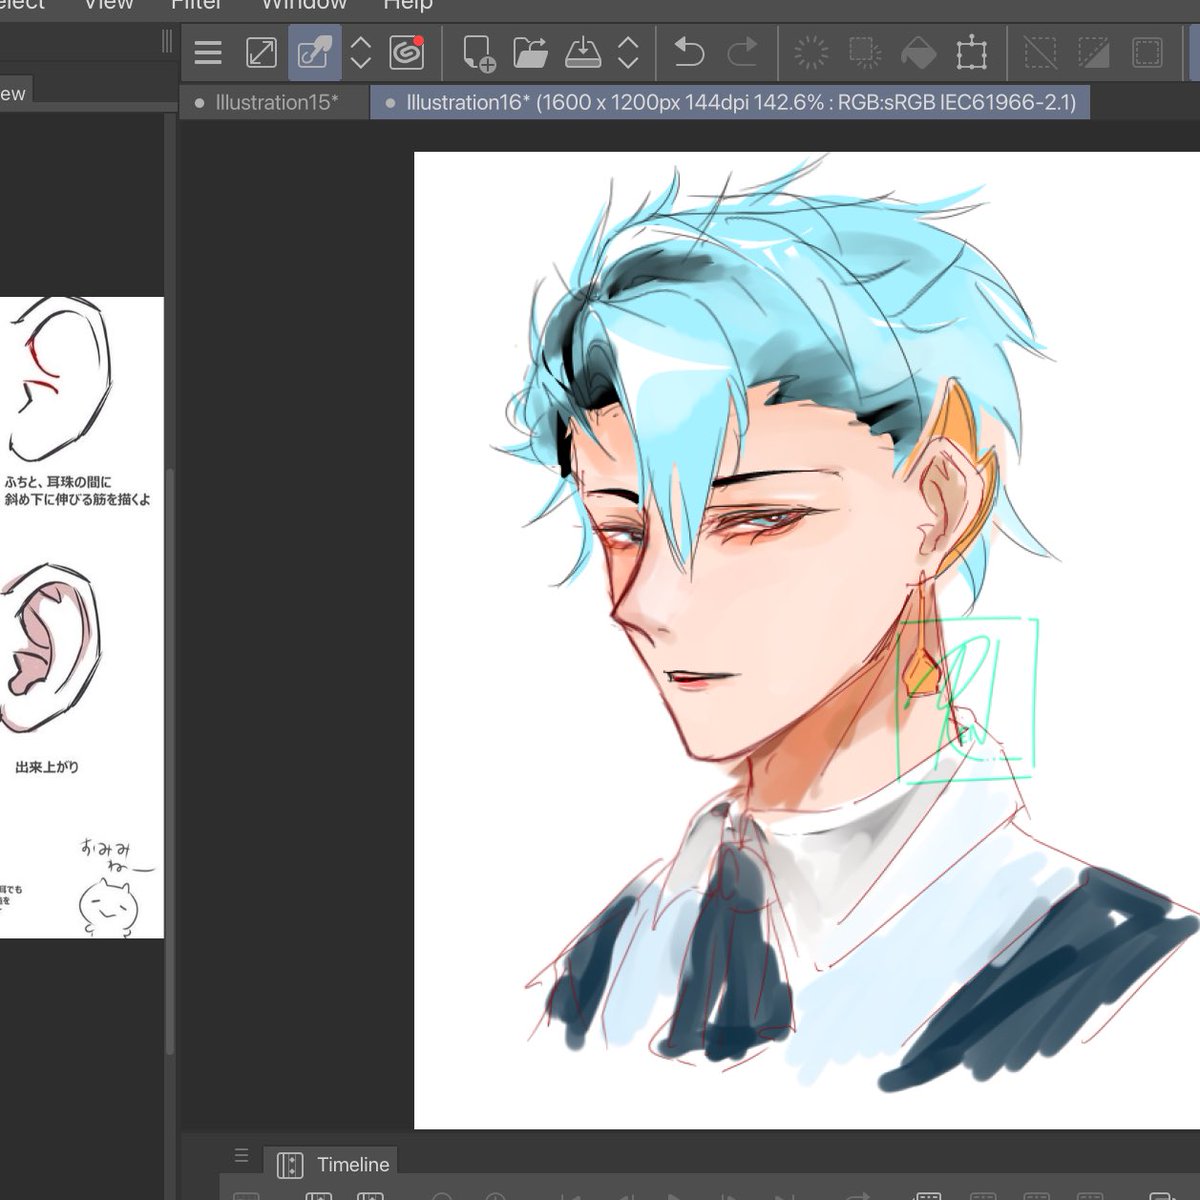
Task: Expand the chevron beside the pen mode toggle
Action: click(x=360, y=52)
